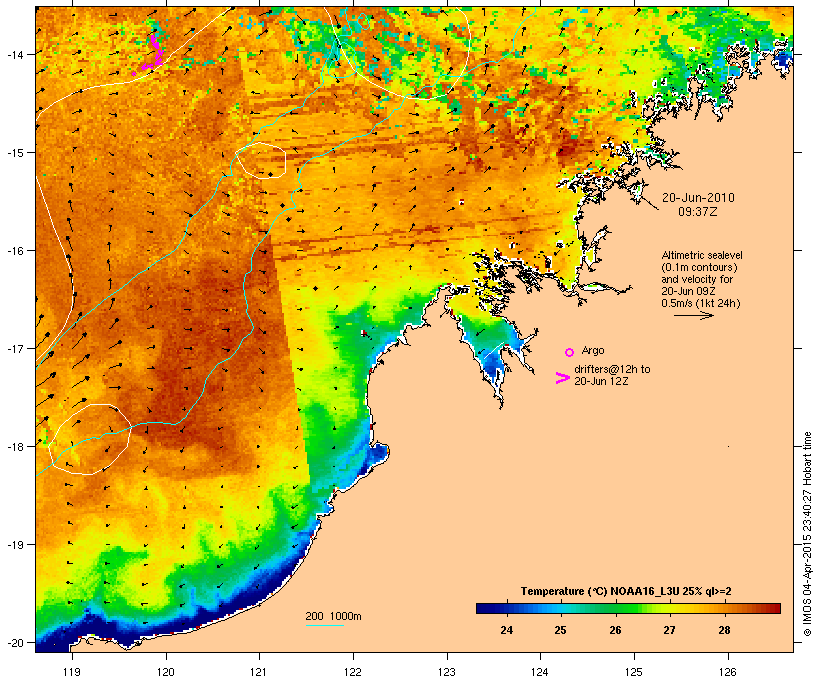Click the "and velocity for" legend line
820x680 pixels.
click(697, 279)
